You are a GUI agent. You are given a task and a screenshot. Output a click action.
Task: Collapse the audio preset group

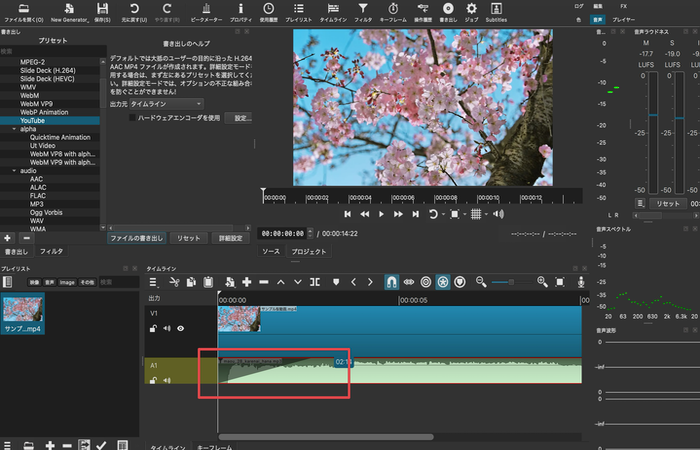[12, 171]
